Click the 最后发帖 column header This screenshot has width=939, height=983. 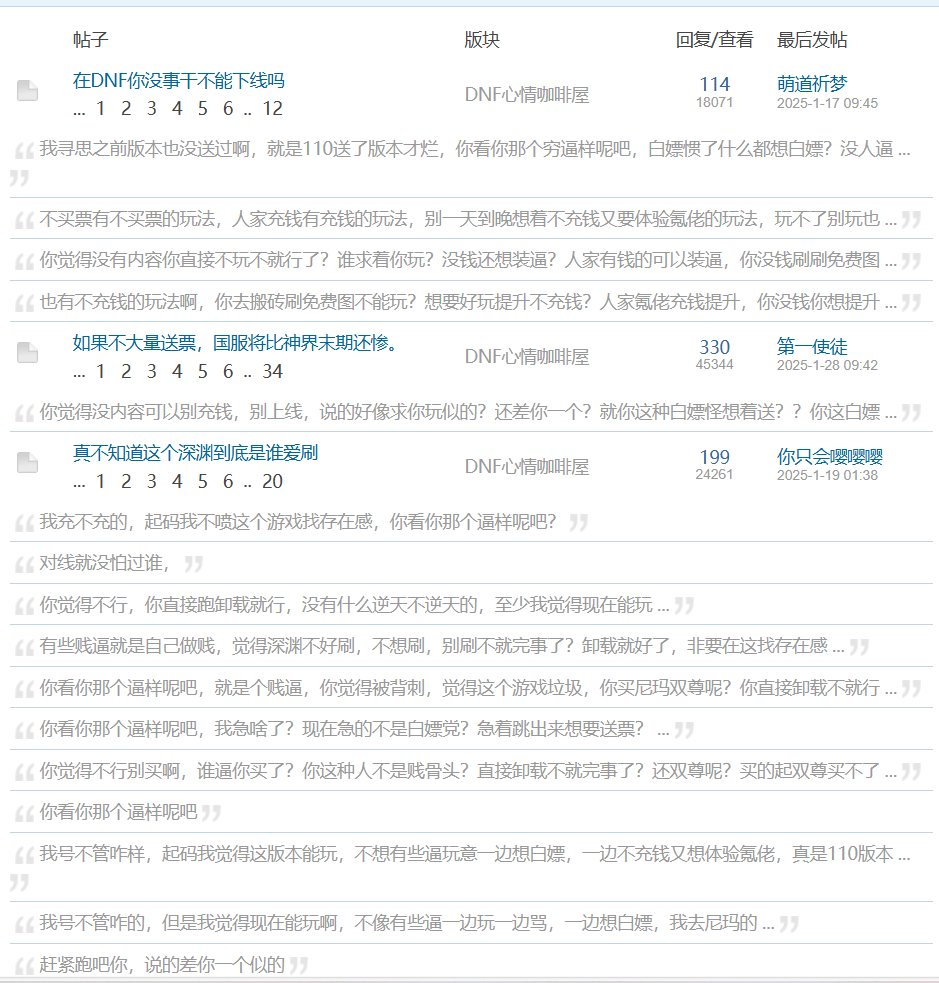click(x=812, y=40)
